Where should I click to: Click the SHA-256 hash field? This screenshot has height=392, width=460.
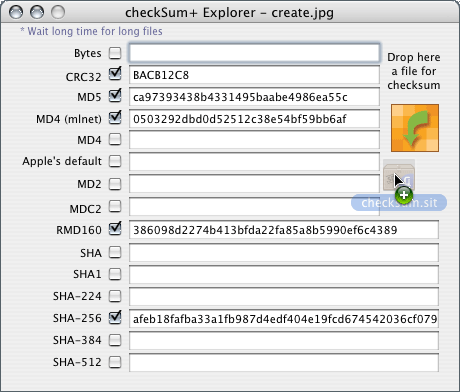coord(284,319)
